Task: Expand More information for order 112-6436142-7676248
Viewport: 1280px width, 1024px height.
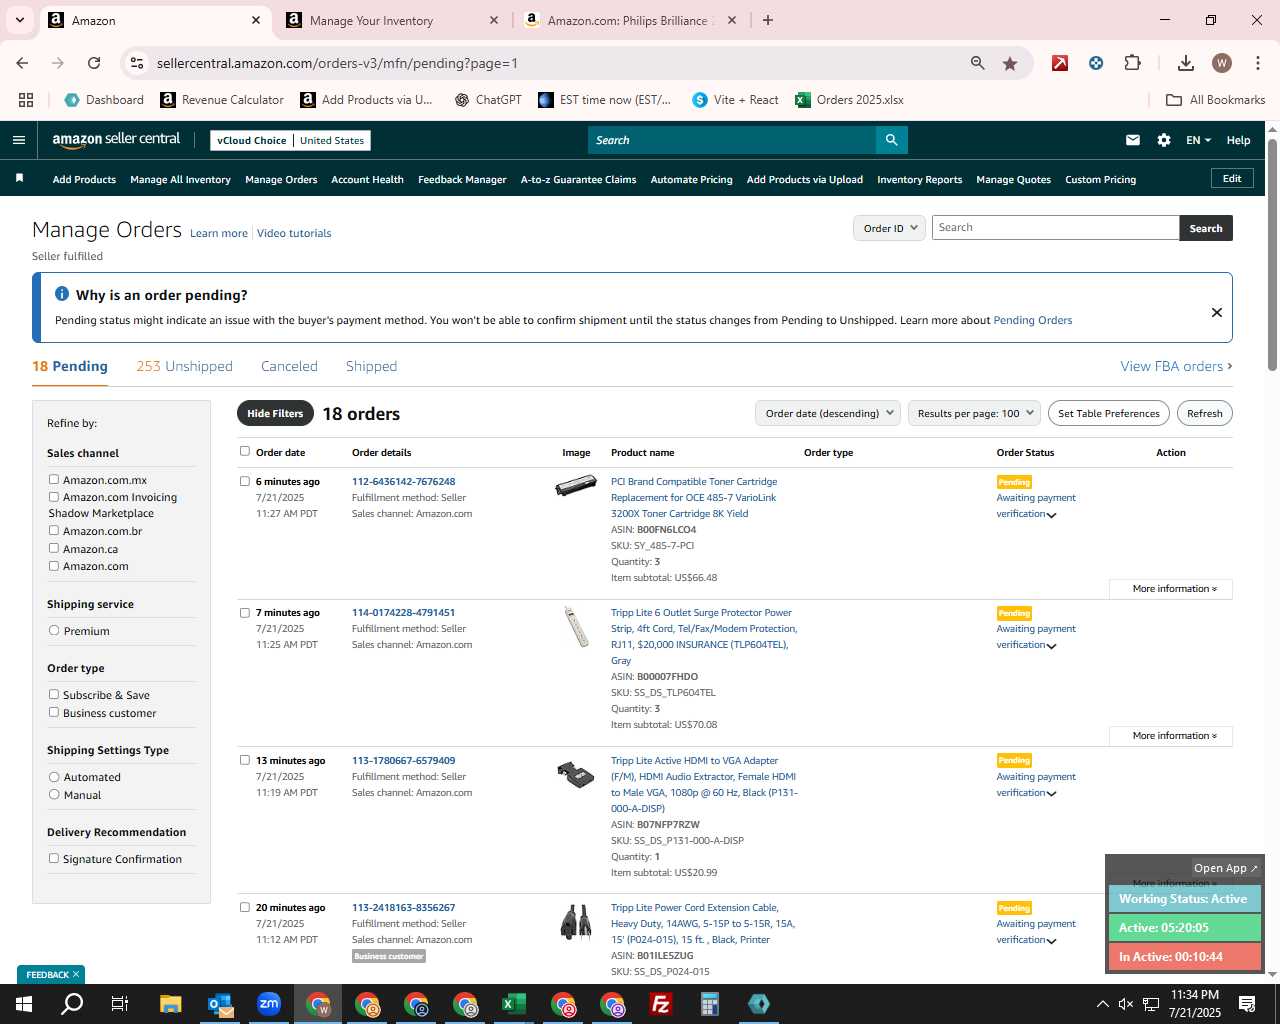Action: coord(1171,589)
